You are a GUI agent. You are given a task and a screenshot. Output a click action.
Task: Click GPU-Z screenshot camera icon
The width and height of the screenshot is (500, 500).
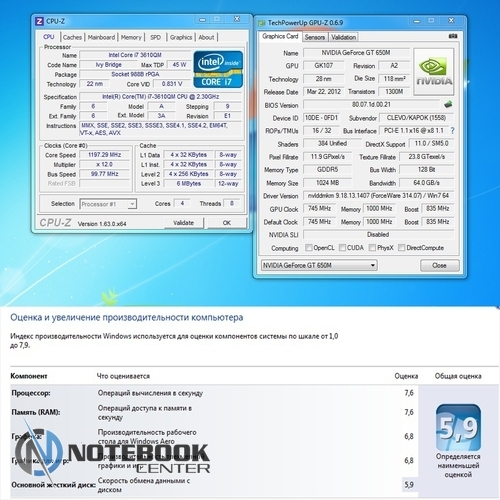point(453,36)
